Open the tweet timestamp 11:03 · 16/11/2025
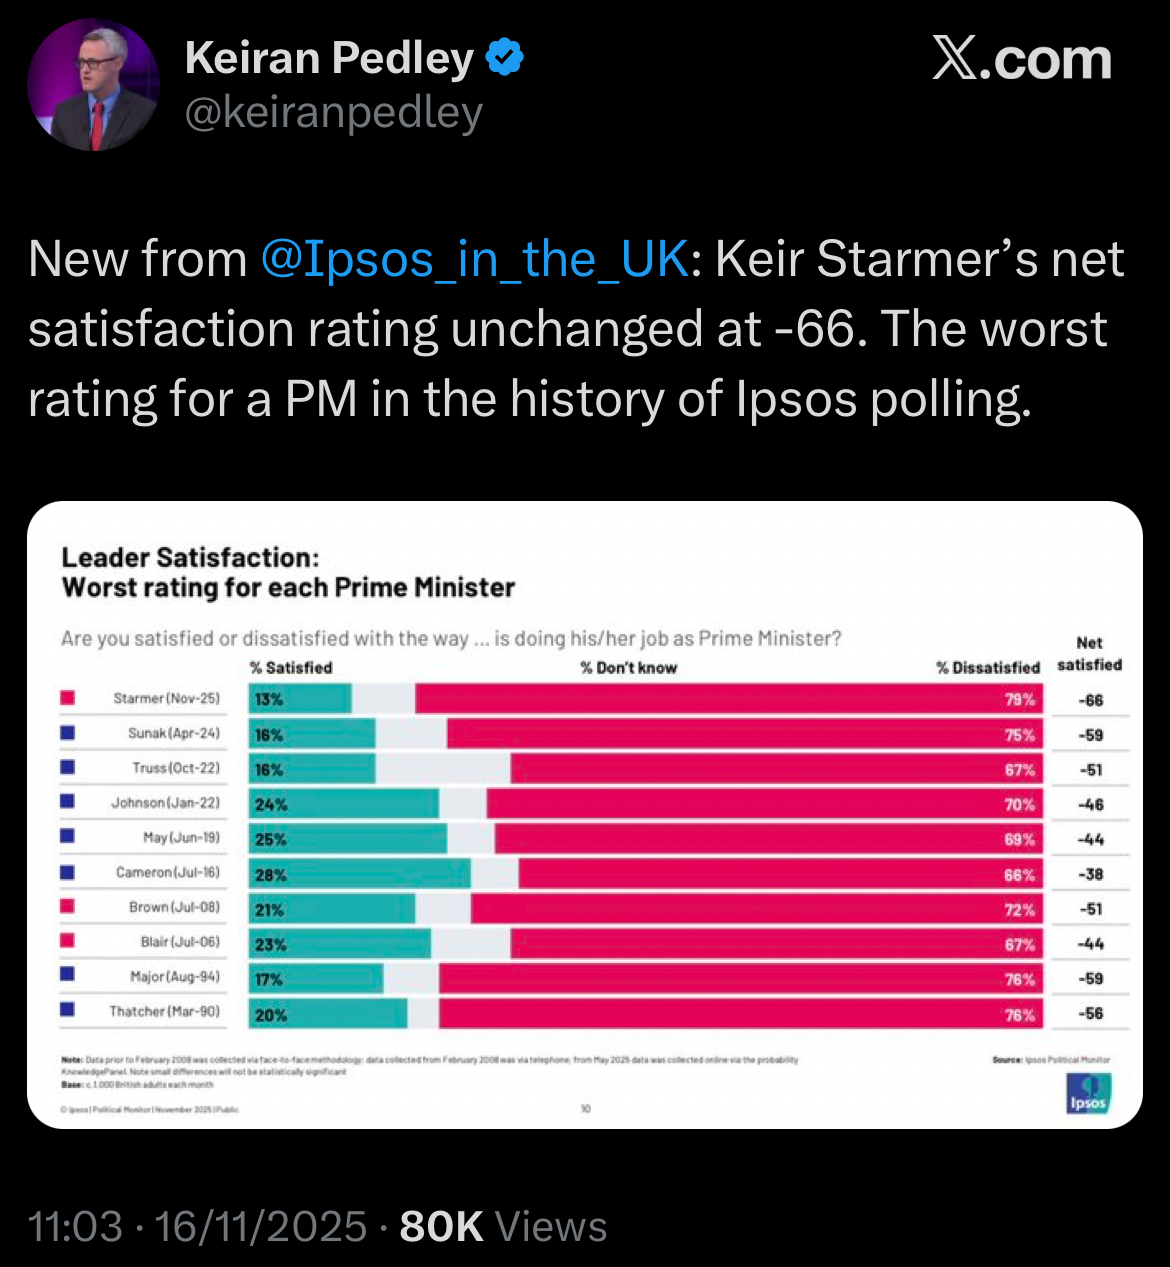The height and width of the screenshot is (1267, 1170). [197, 1226]
